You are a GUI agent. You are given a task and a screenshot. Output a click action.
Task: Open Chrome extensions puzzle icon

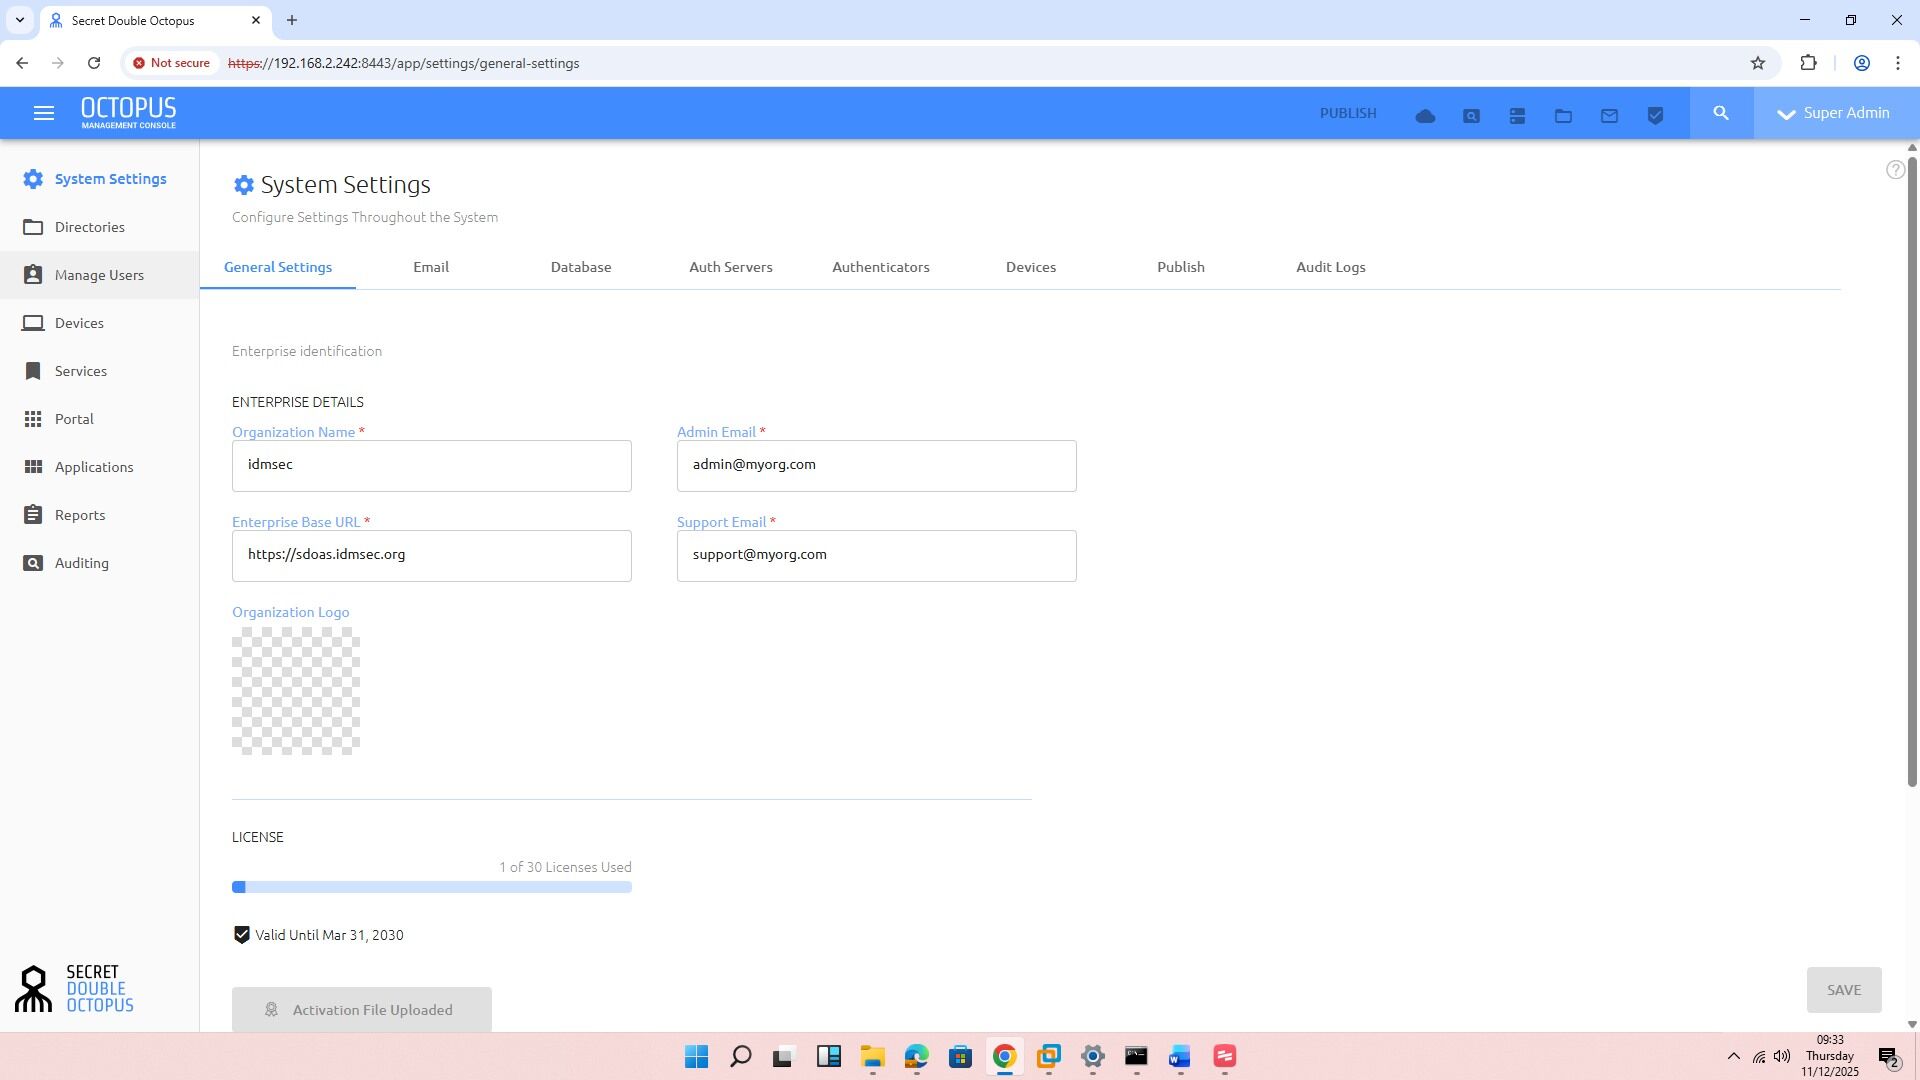[1808, 63]
